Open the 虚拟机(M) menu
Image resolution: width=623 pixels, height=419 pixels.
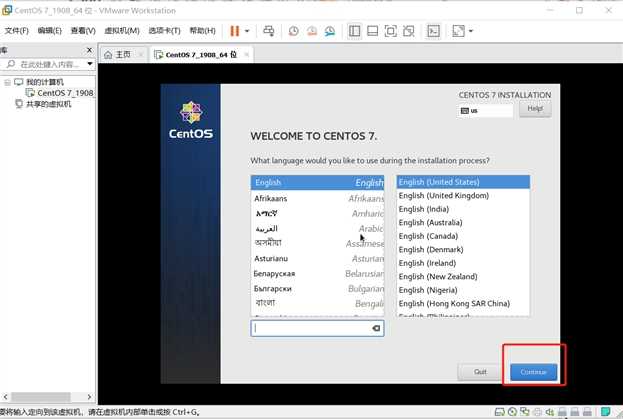click(122, 31)
